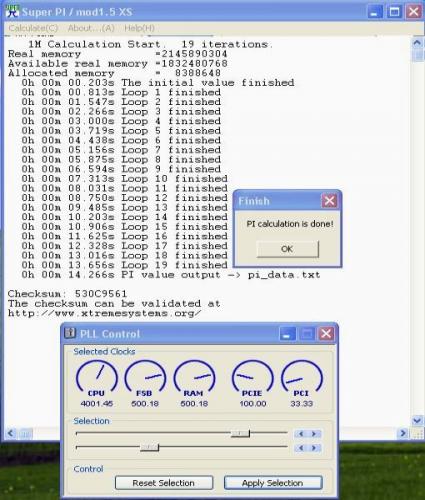Click the PLL Control title icon
The image size is (425, 500).
[x=70, y=333]
